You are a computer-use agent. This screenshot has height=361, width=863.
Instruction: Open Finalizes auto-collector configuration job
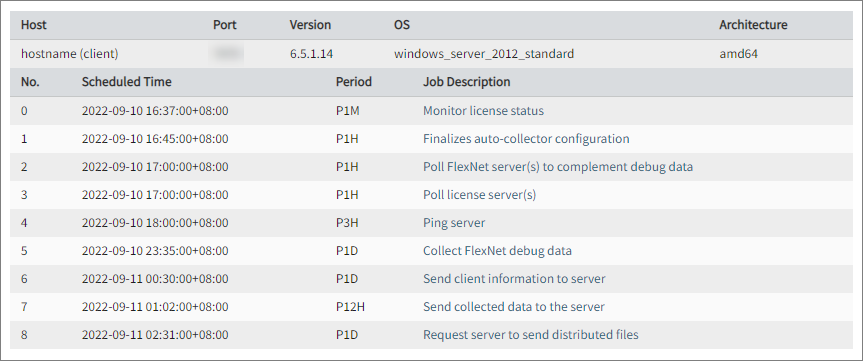pyautogui.click(x=526, y=139)
